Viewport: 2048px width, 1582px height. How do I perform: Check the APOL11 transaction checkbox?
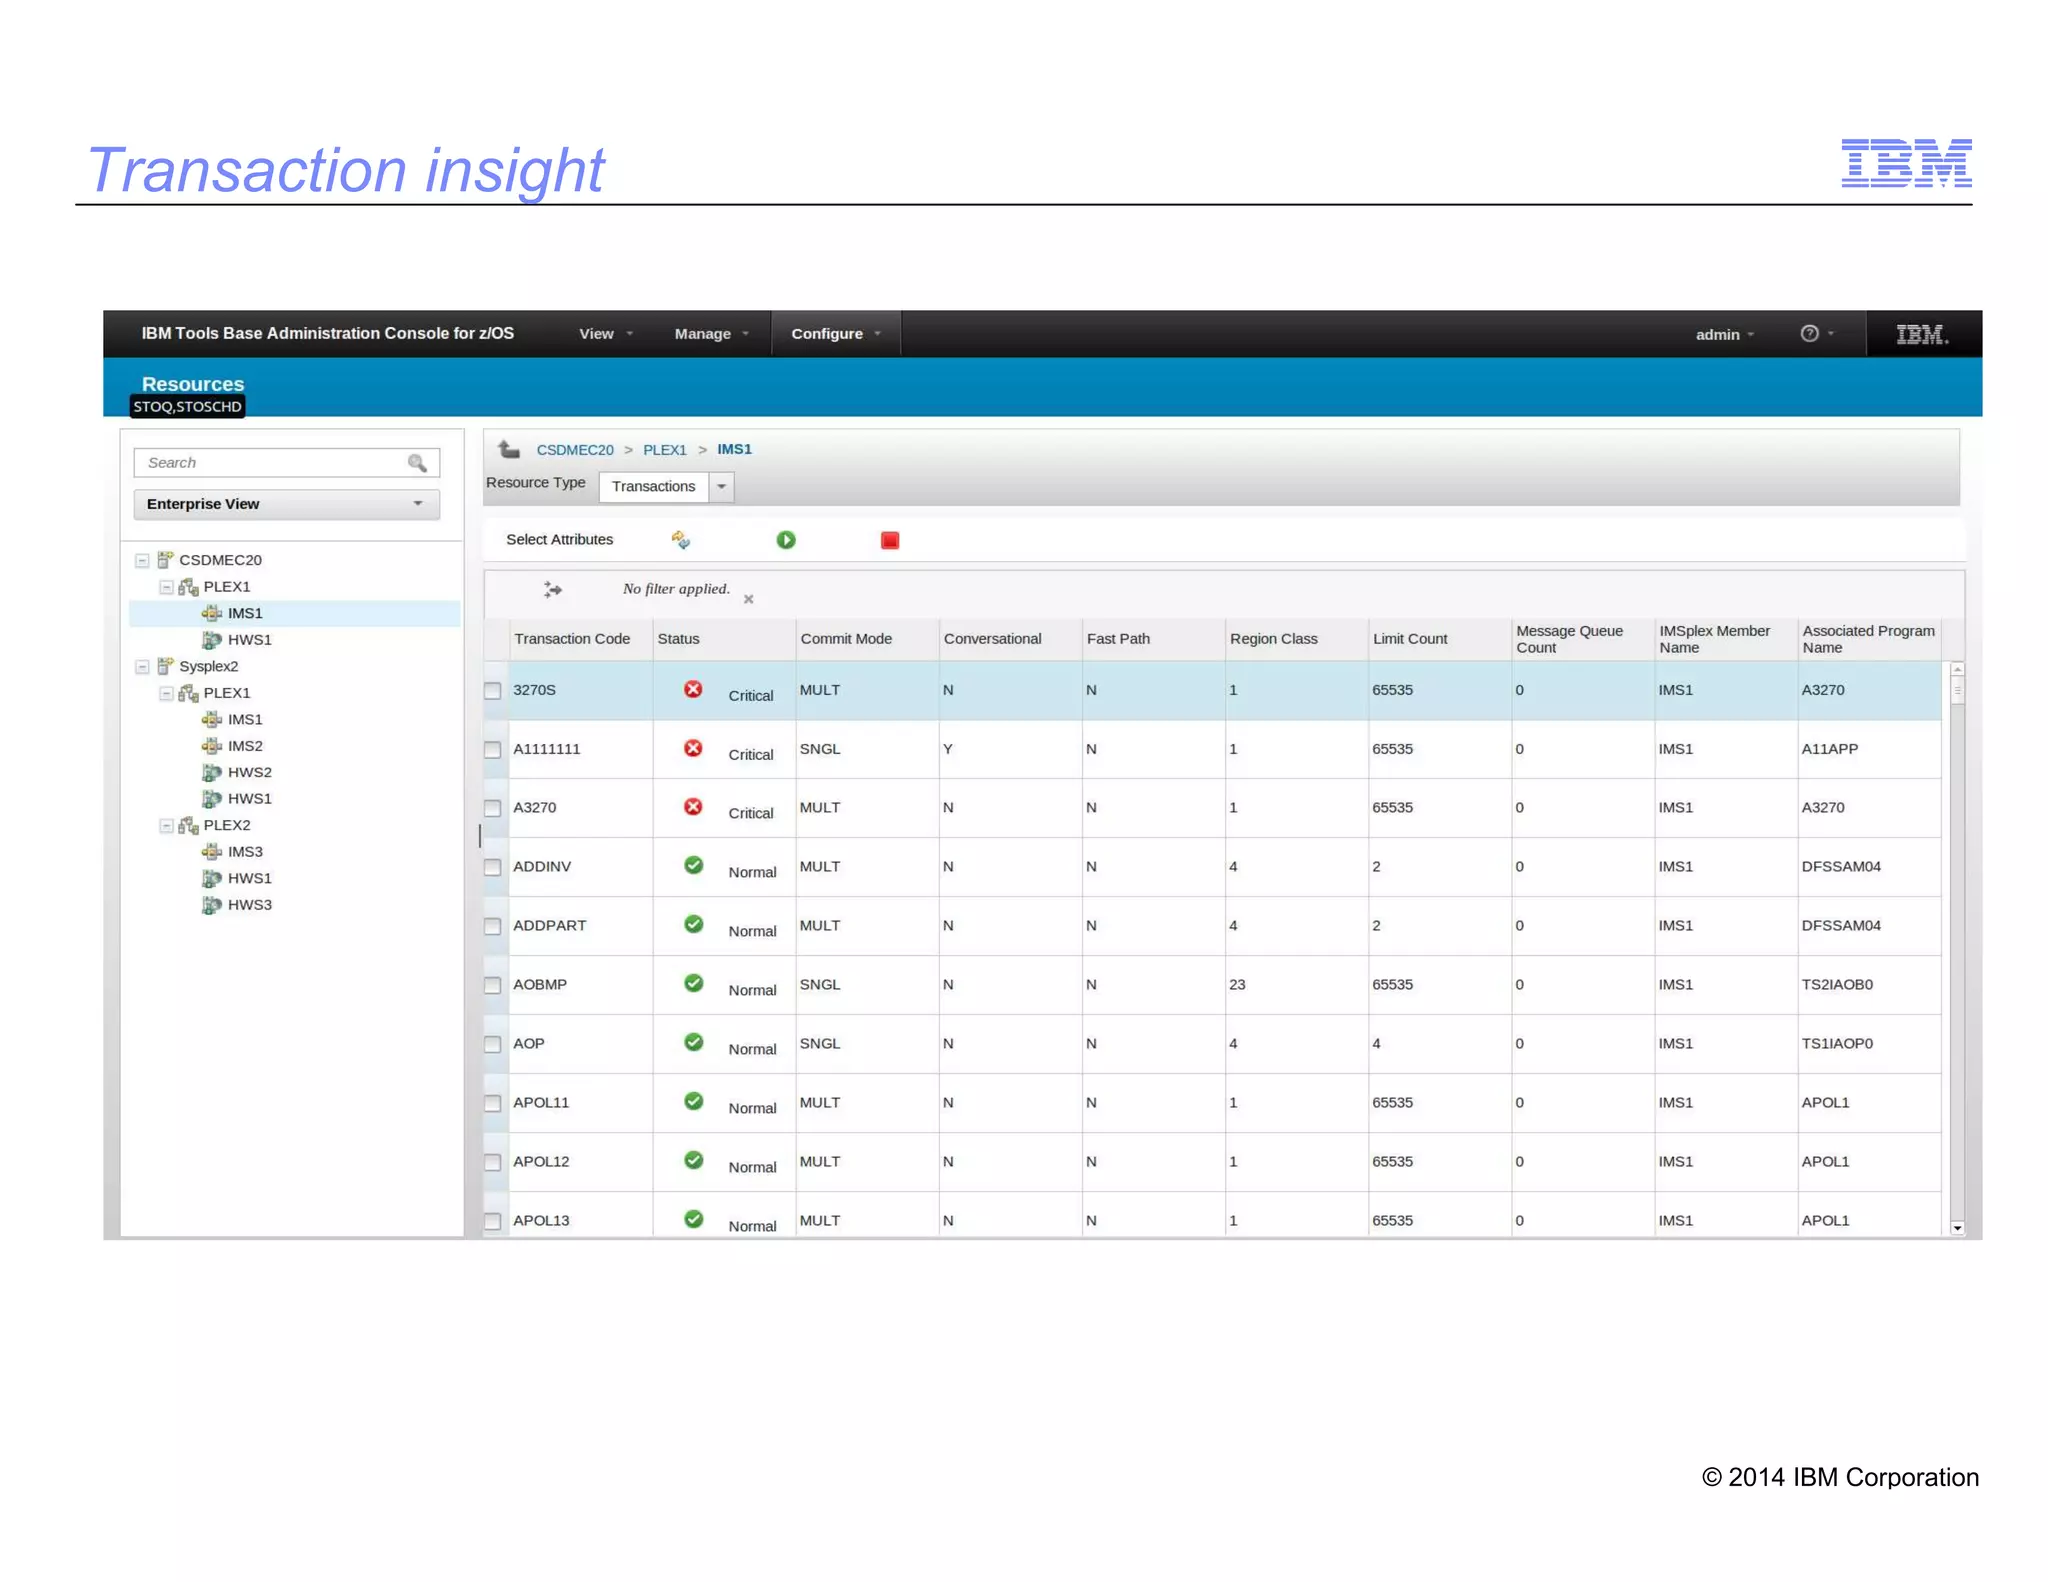click(x=492, y=1103)
